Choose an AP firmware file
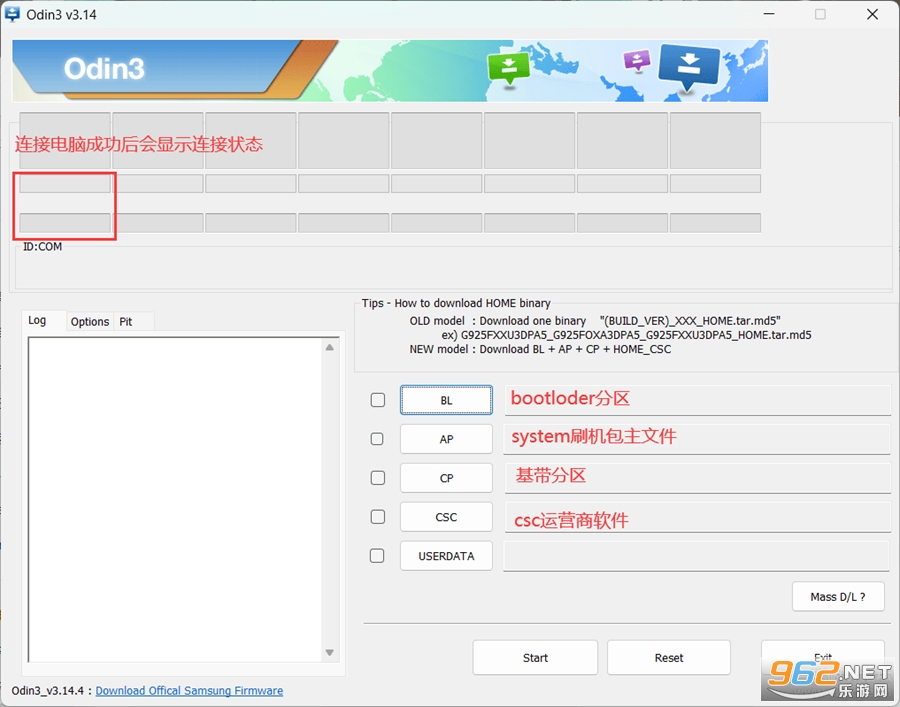This screenshot has height=707, width=900. (446, 439)
